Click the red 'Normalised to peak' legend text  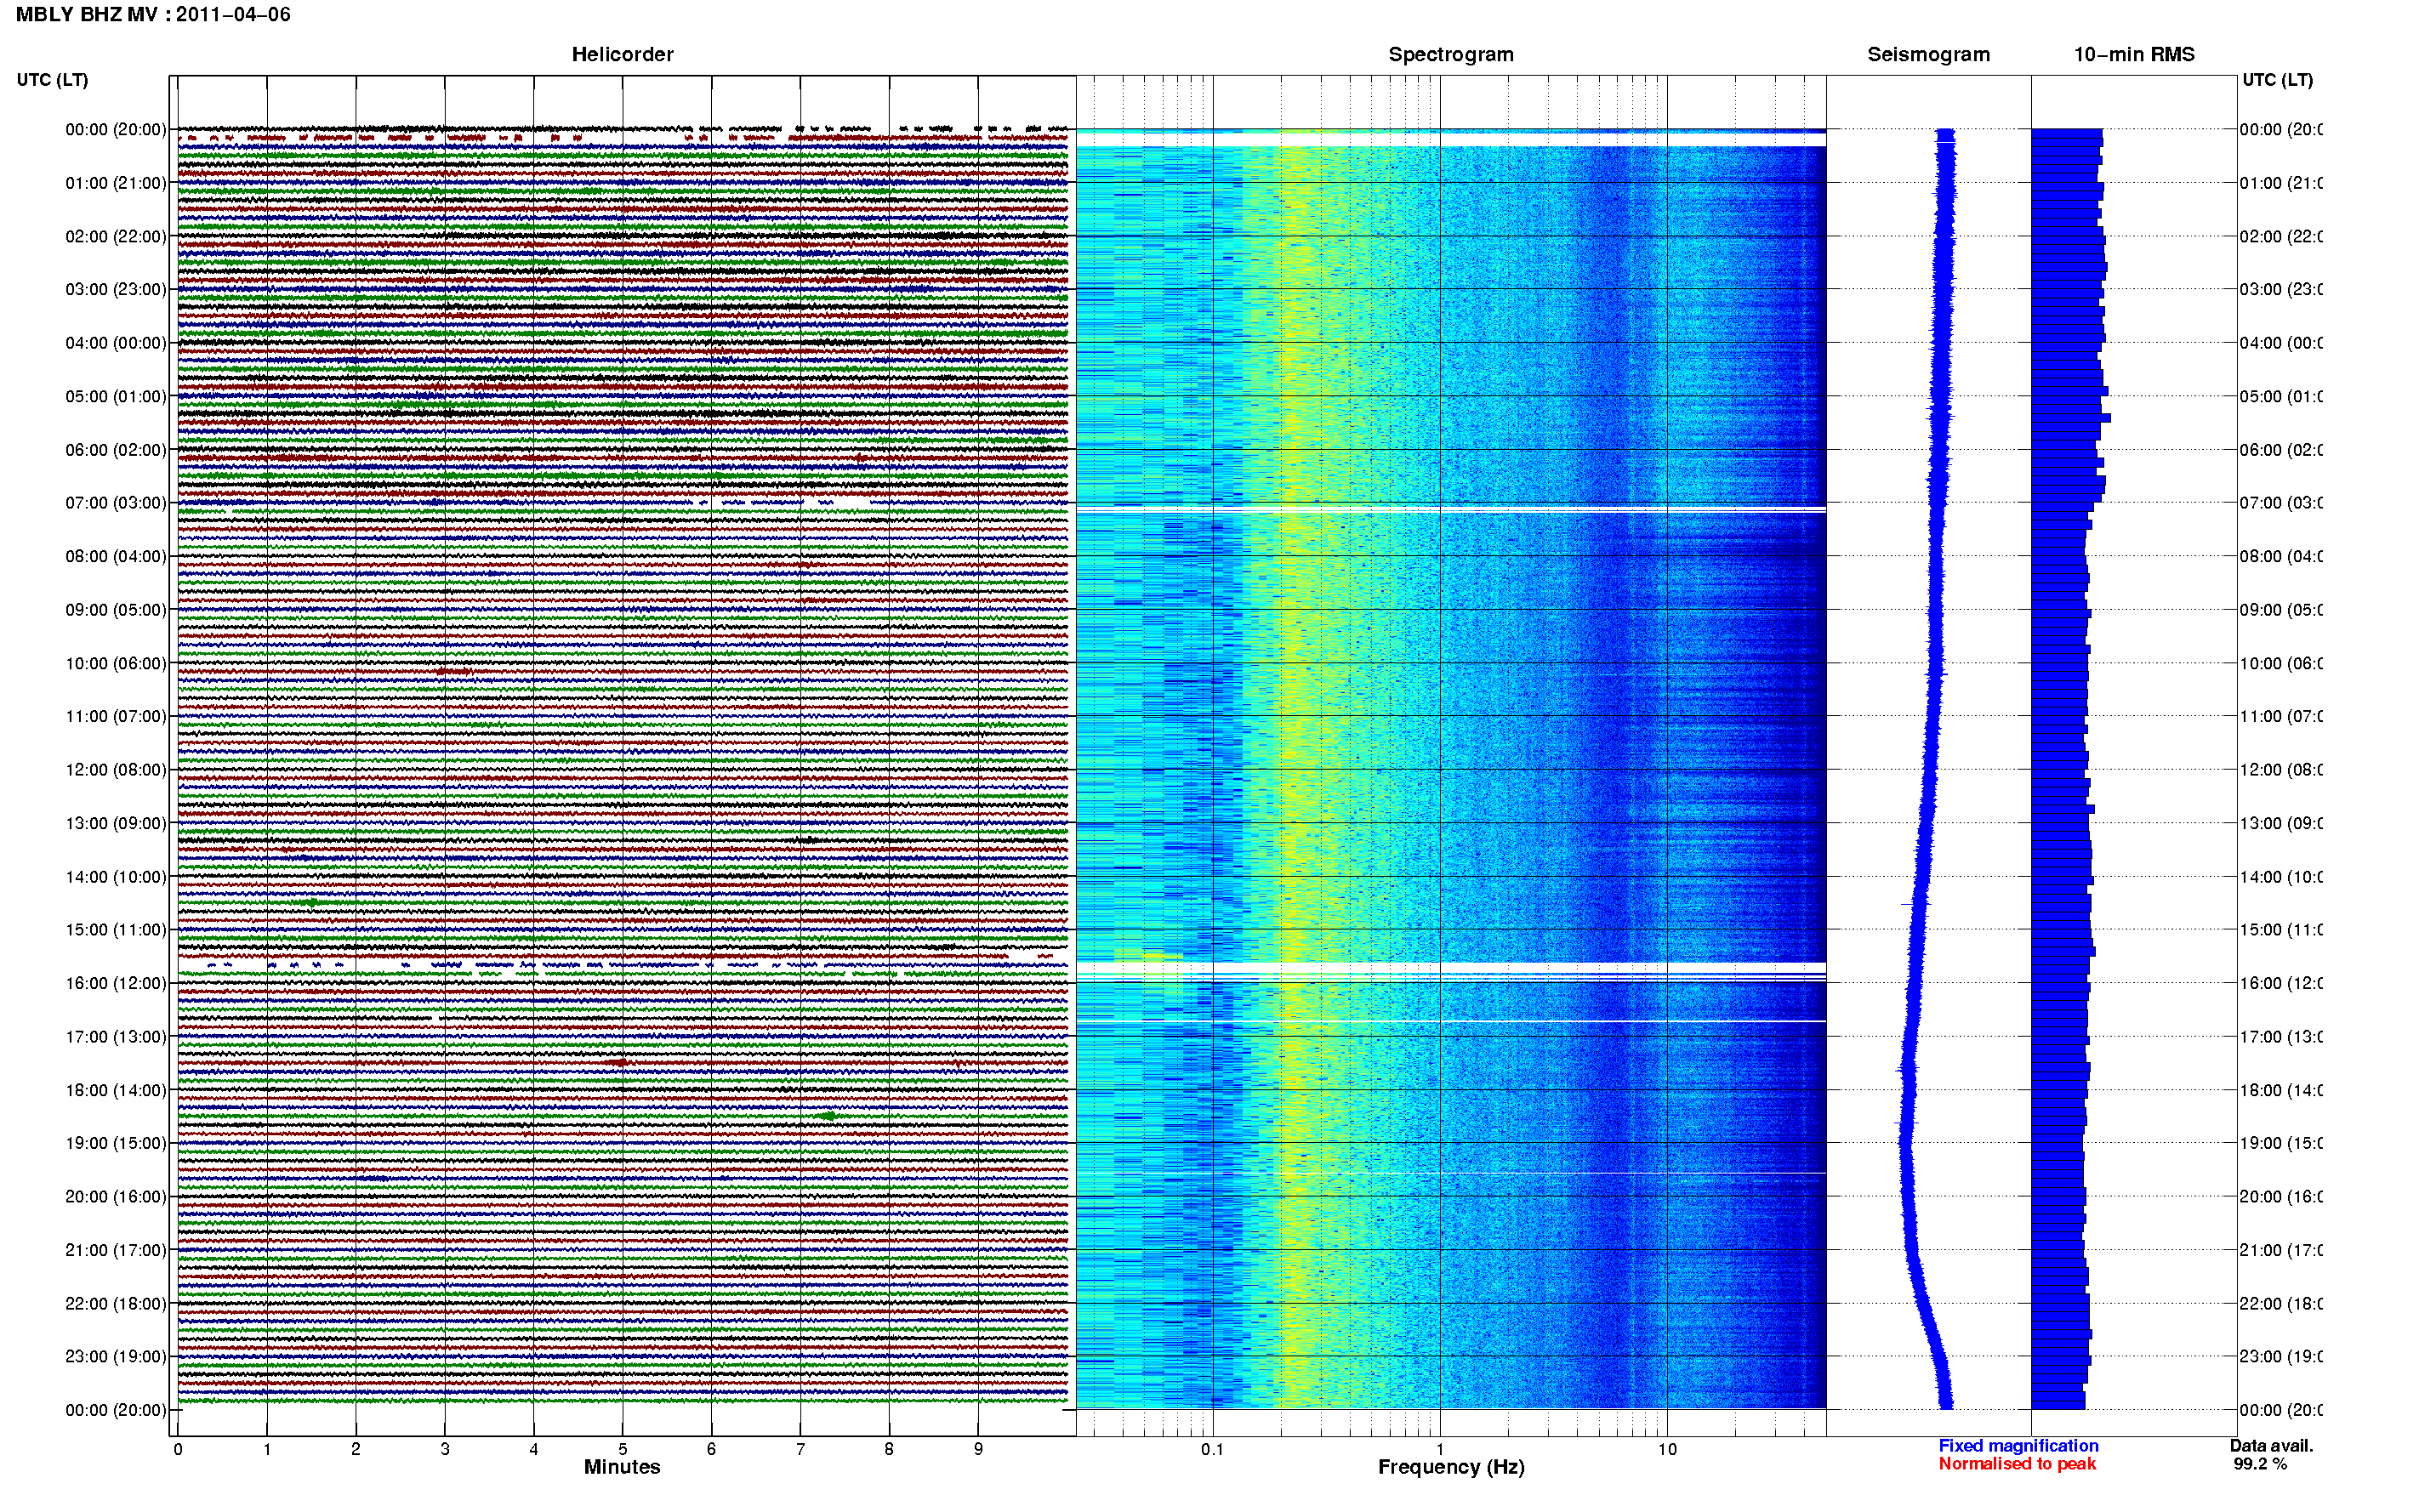click(2017, 1464)
